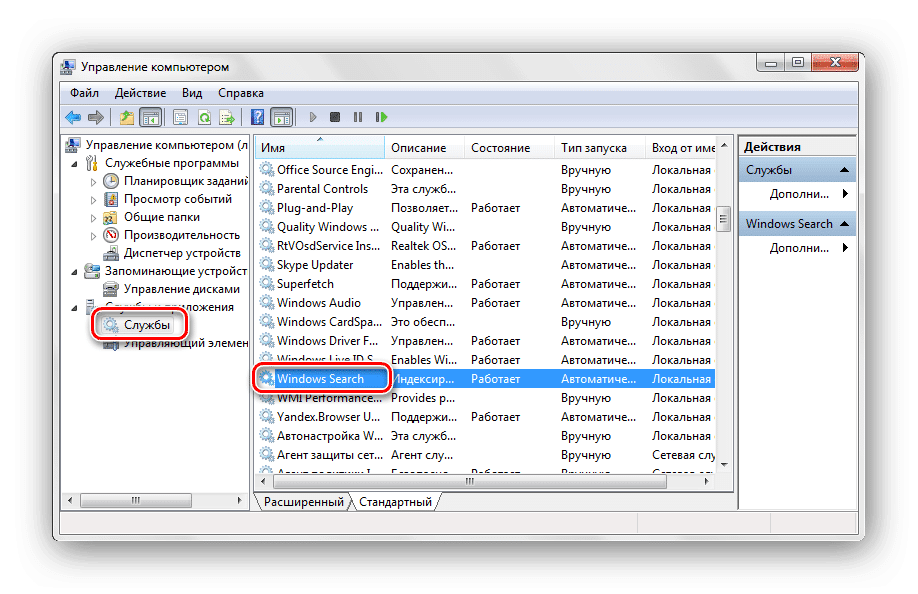Toggle the Show/Hide action pane icon
This screenshot has height=594, width=918.
282,118
